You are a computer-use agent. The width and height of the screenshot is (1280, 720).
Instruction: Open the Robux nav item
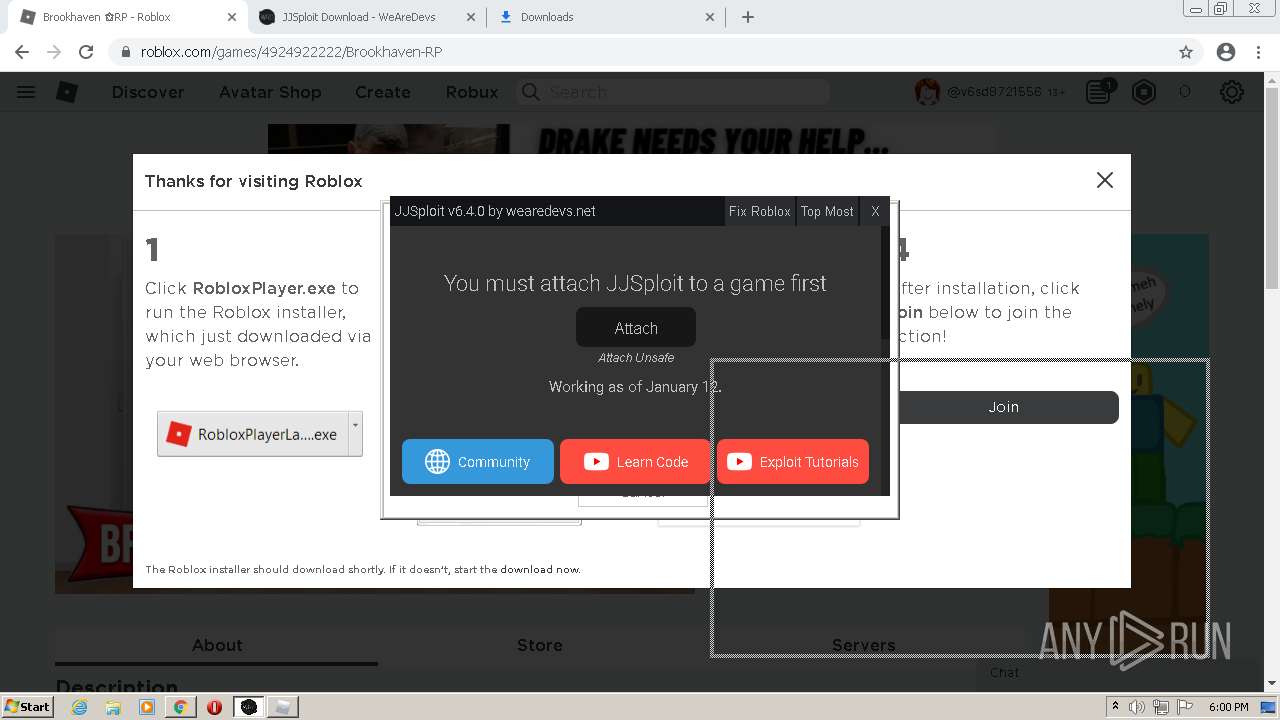pyautogui.click(x=472, y=92)
